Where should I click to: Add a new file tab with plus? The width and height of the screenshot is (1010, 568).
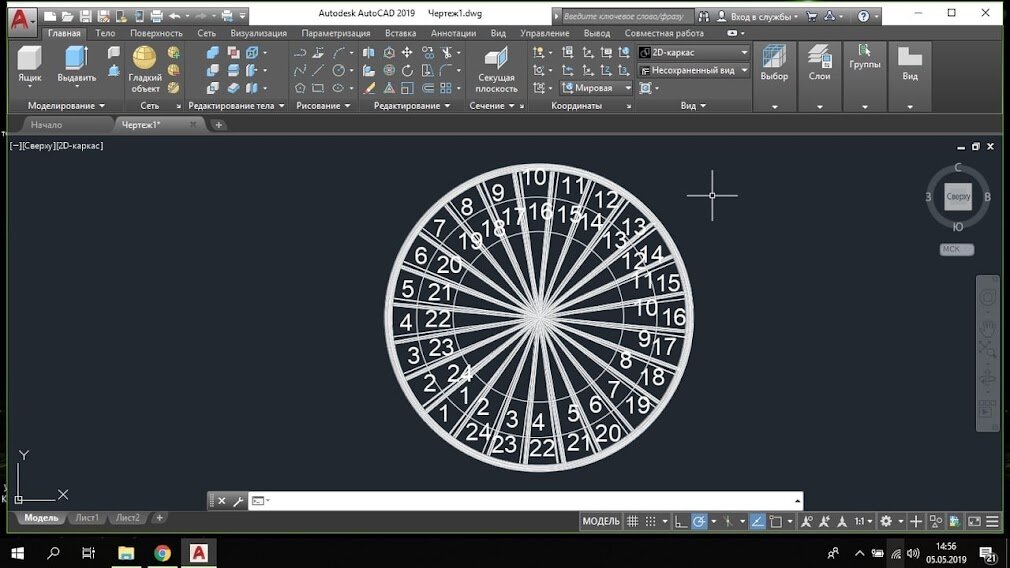coord(218,125)
